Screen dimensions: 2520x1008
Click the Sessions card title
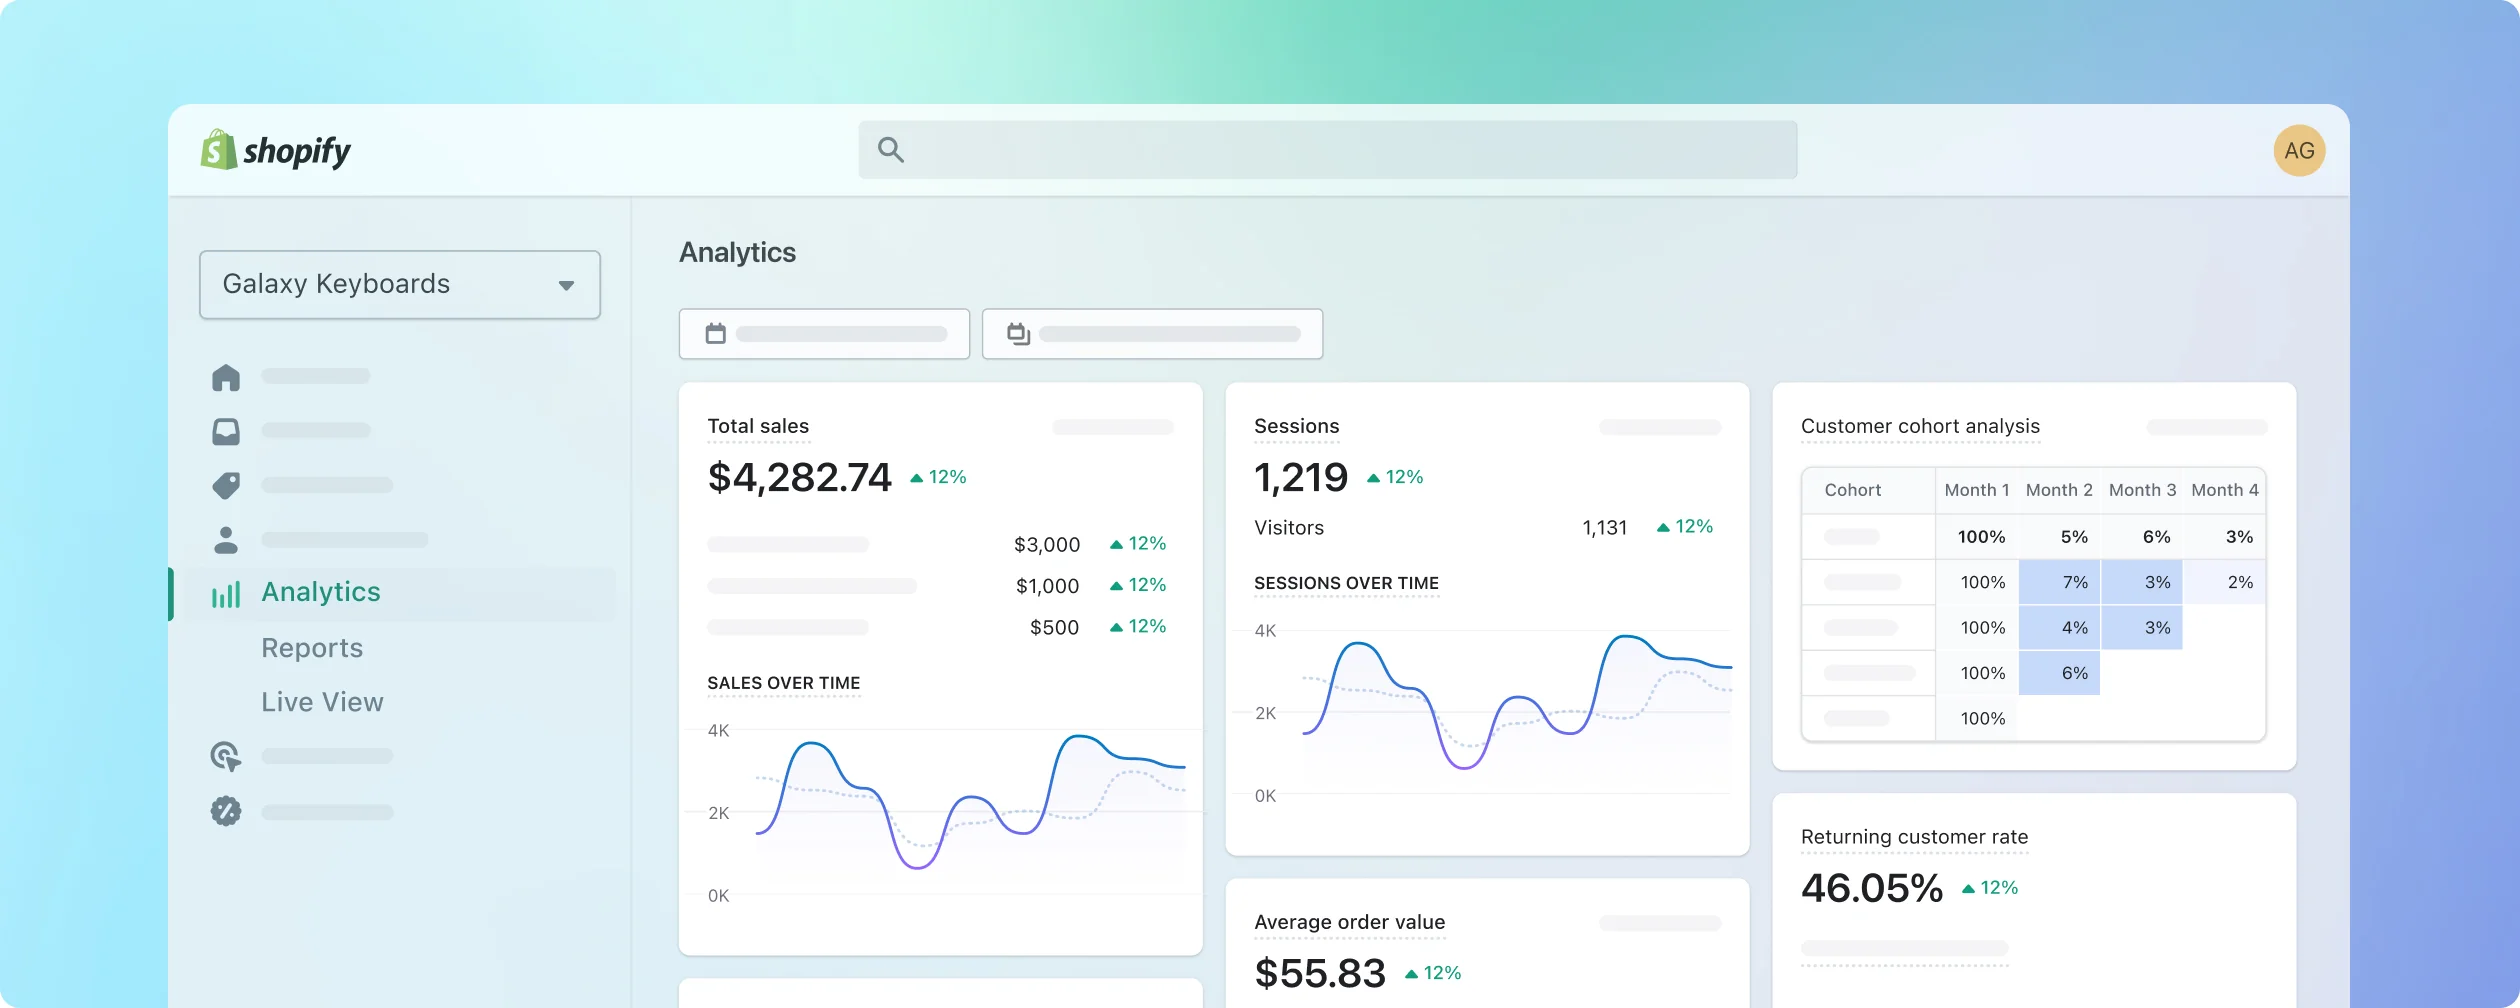click(1296, 426)
